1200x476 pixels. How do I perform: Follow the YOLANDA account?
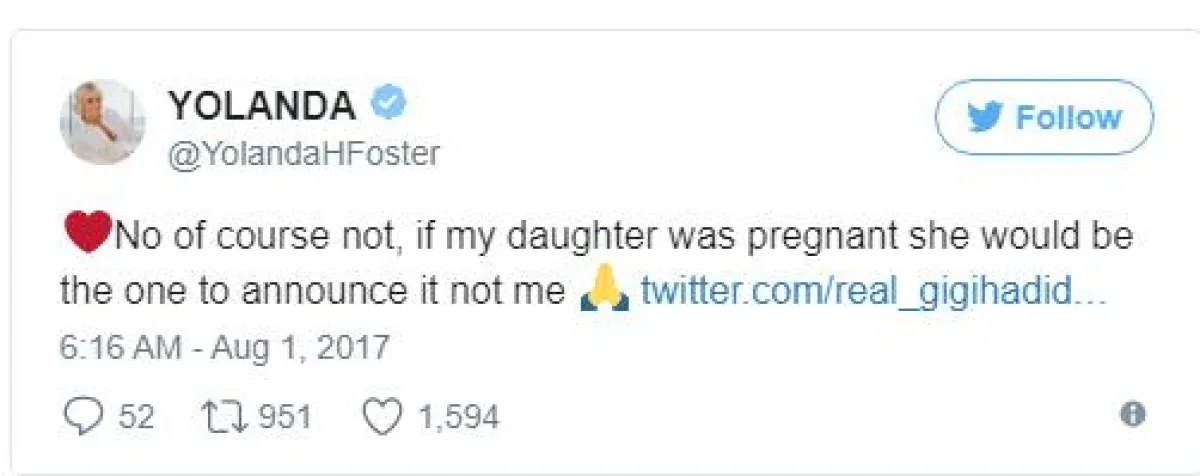[1044, 118]
